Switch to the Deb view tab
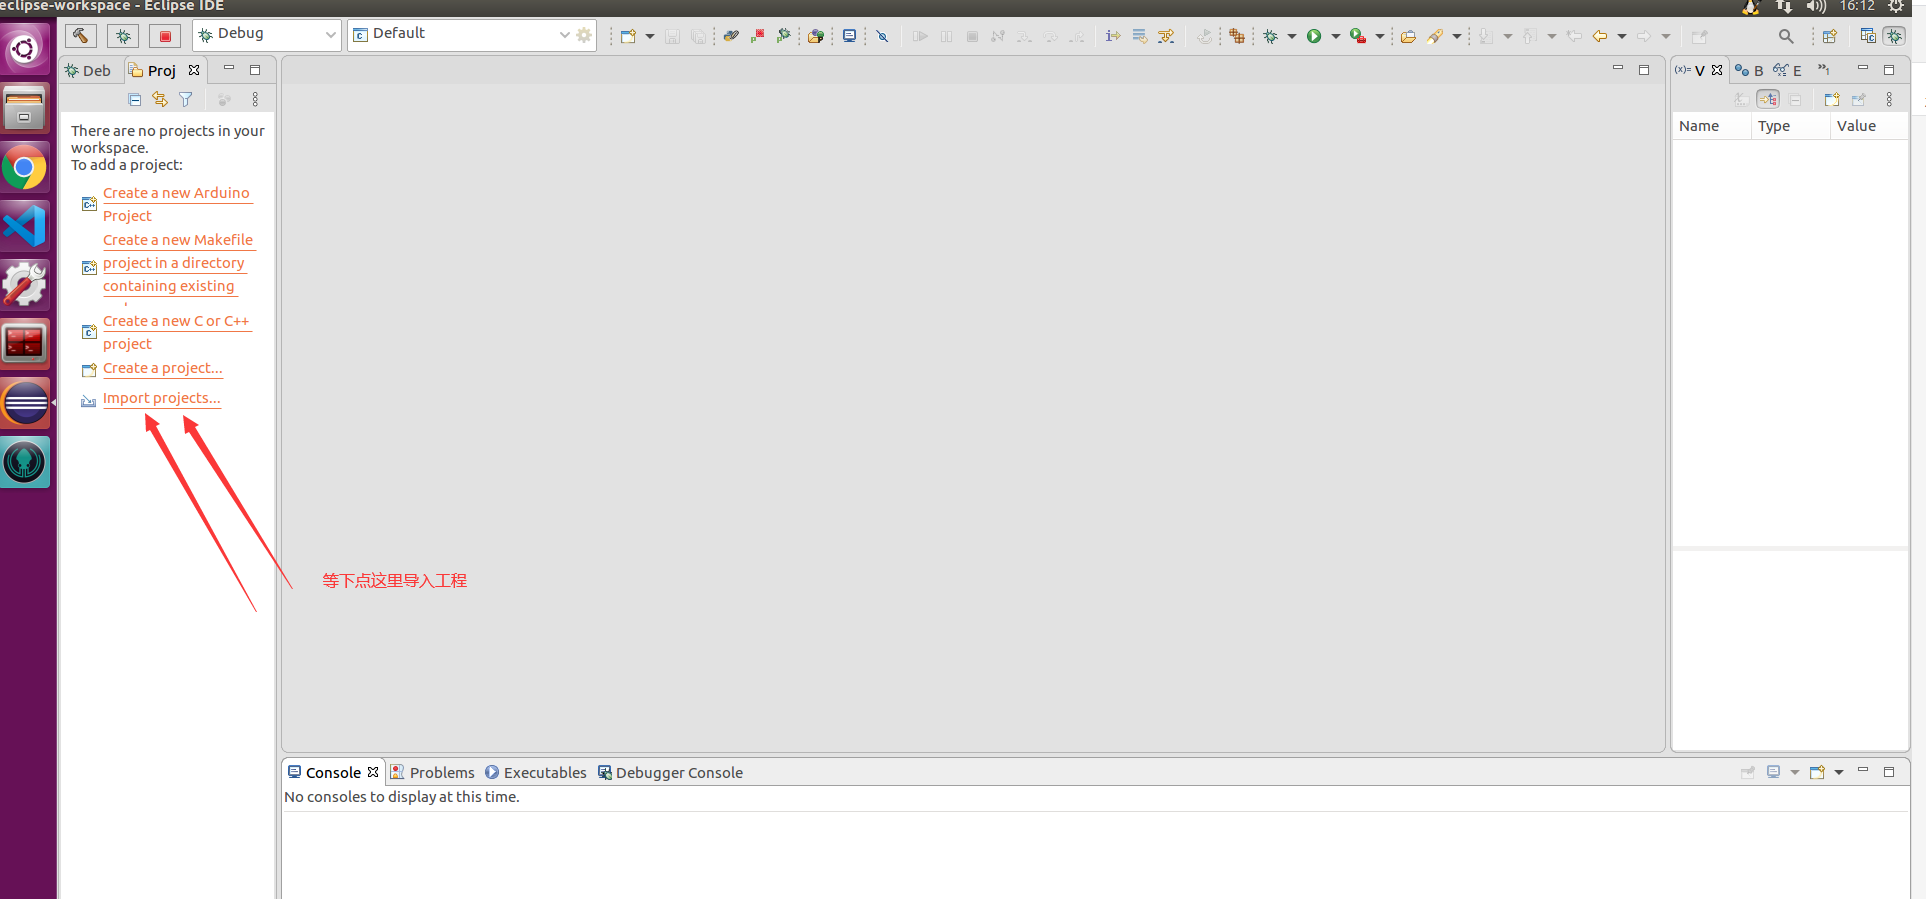 87,70
